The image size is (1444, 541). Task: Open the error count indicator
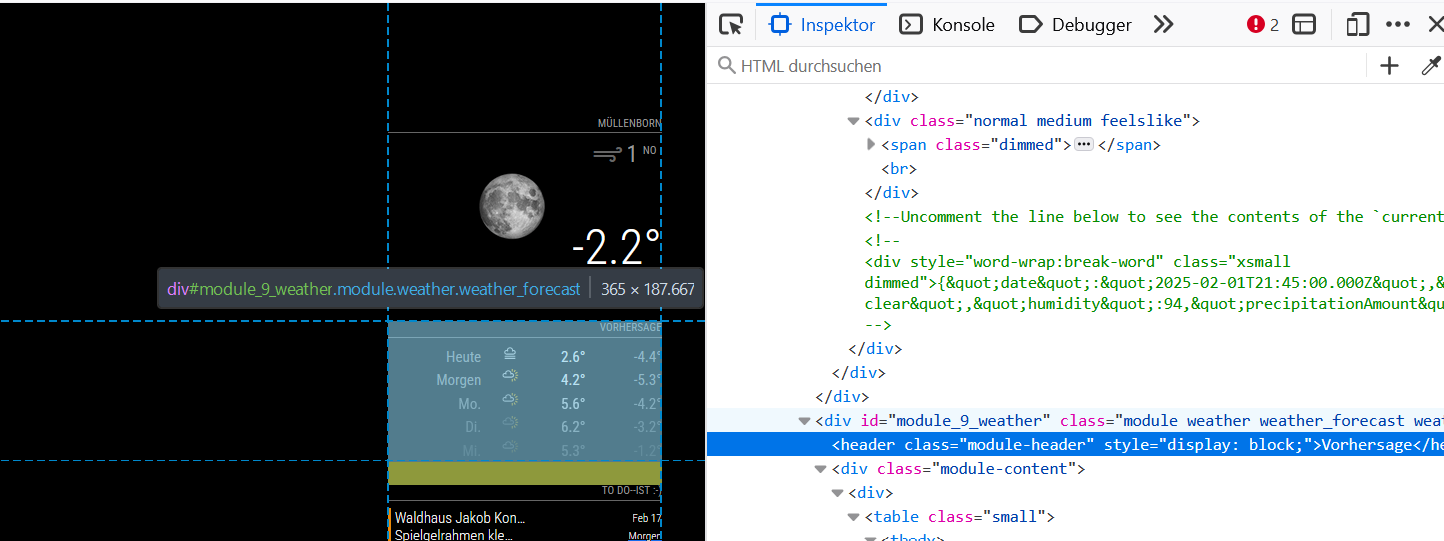tap(1263, 25)
